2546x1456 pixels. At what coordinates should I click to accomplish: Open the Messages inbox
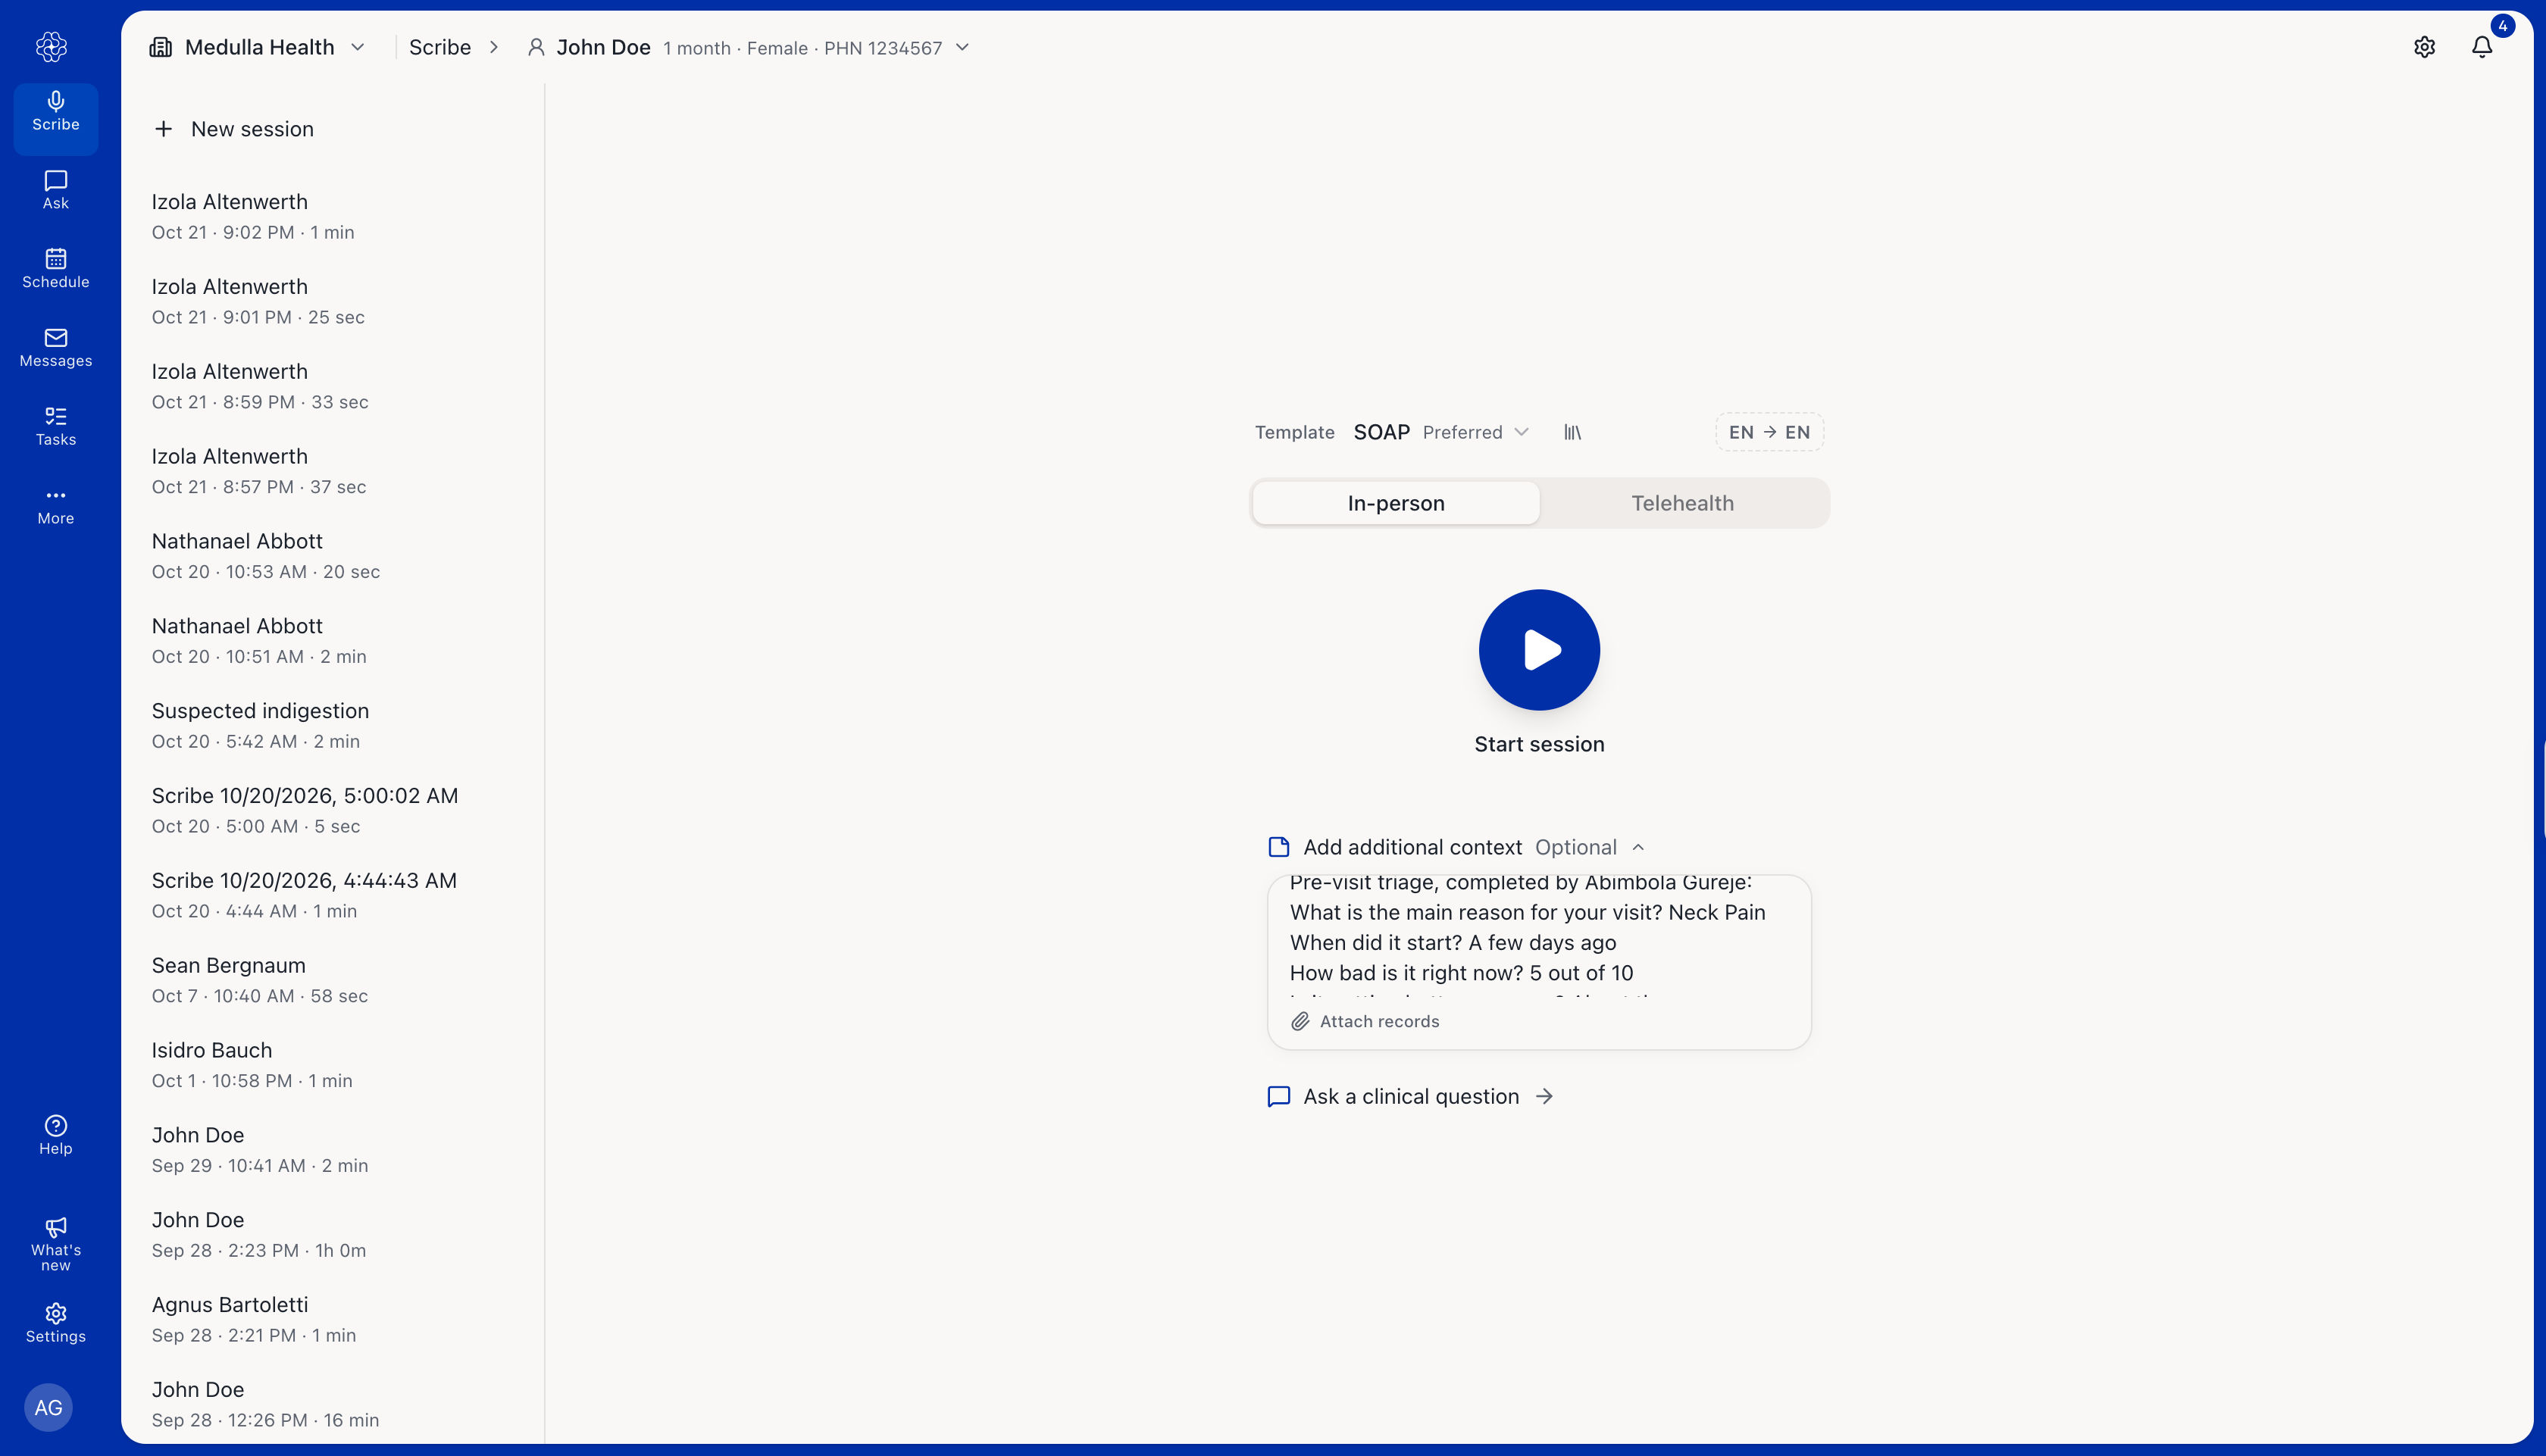pyautogui.click(x=56, y=348)
